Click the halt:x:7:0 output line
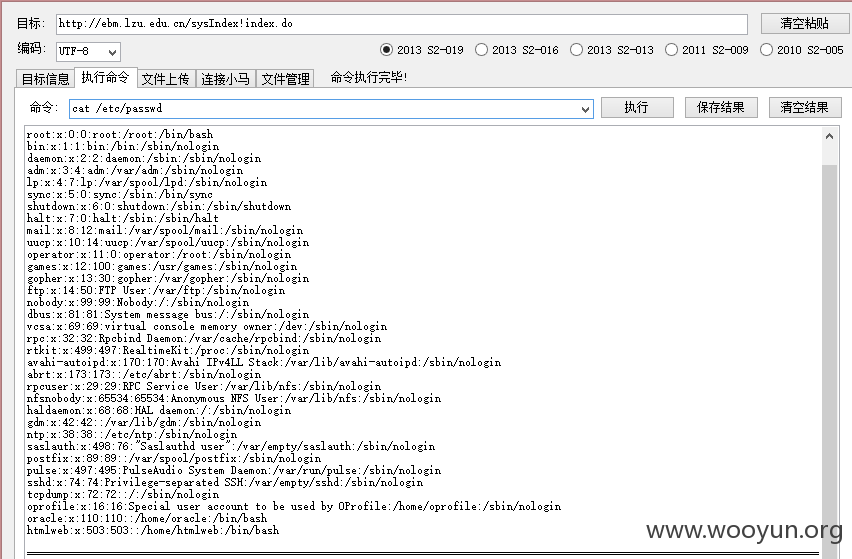Screen dimensions: 852x559 point(123,218)
